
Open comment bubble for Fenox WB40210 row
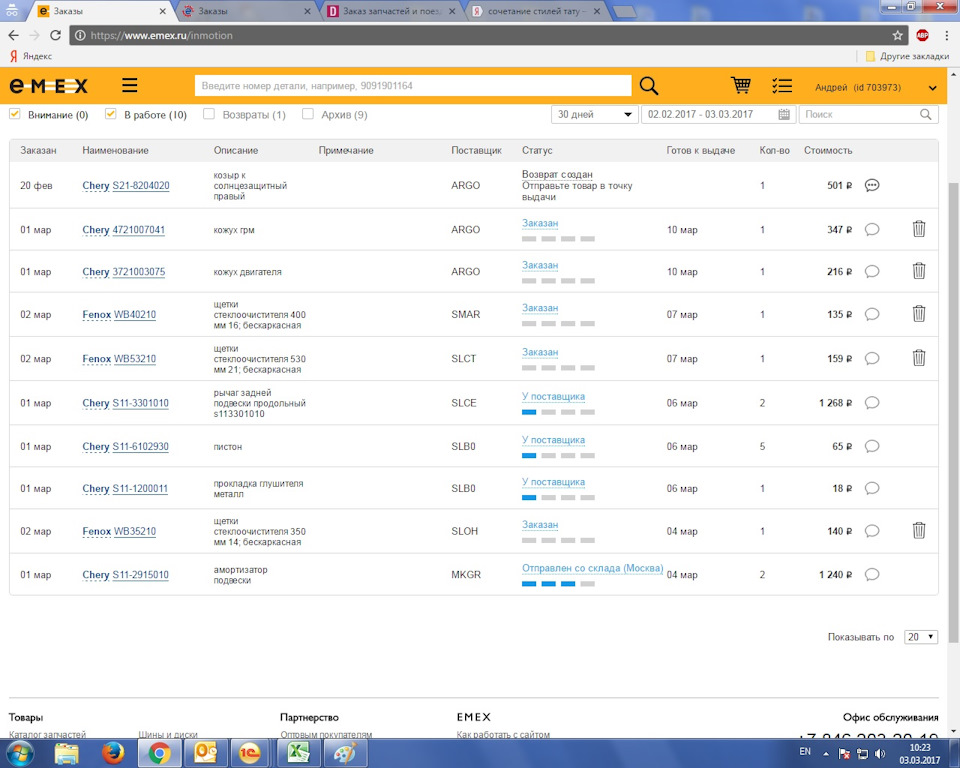[872, 314]
